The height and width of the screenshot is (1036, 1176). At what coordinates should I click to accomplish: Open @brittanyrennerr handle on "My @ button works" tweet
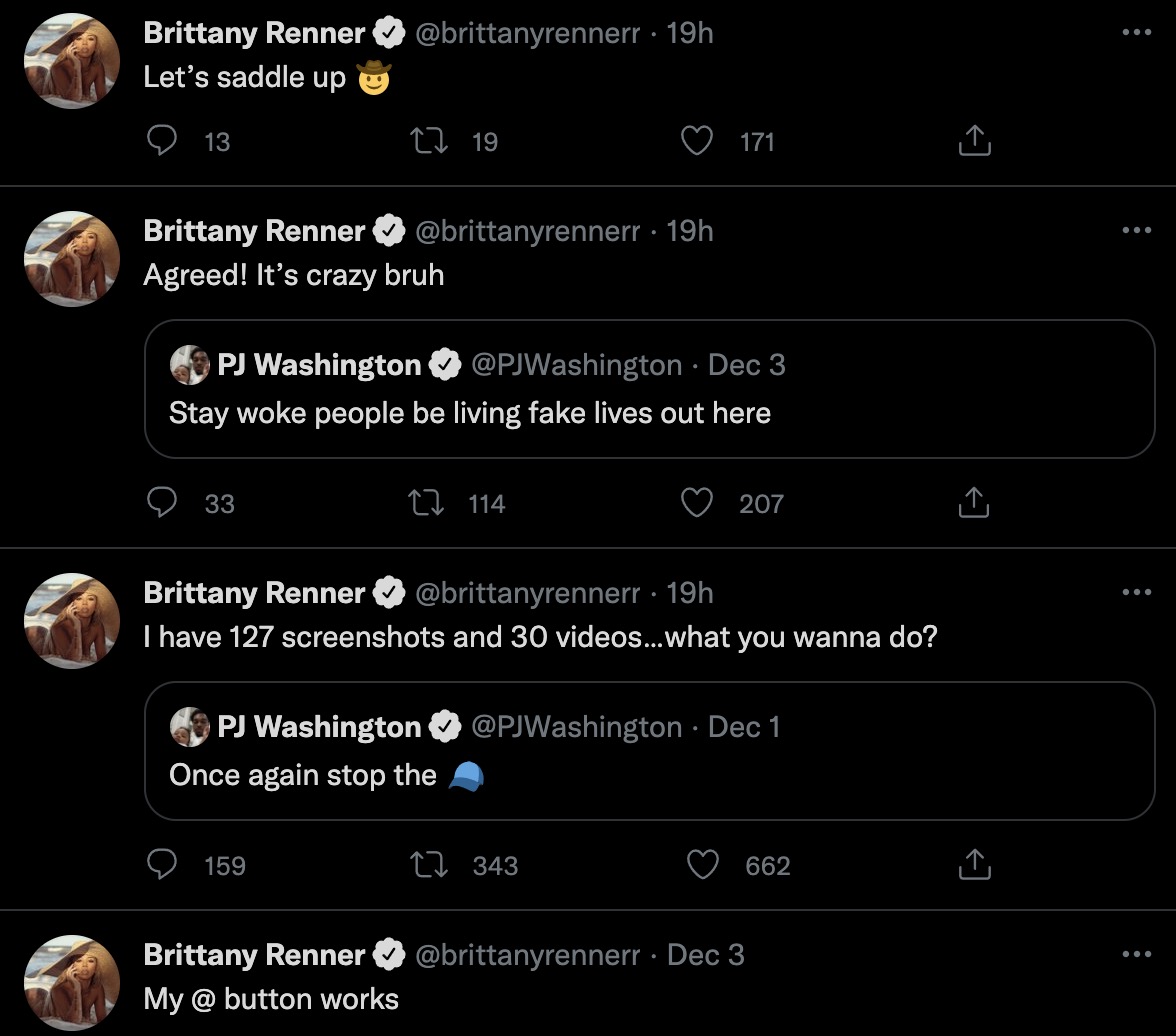(527, 955)
